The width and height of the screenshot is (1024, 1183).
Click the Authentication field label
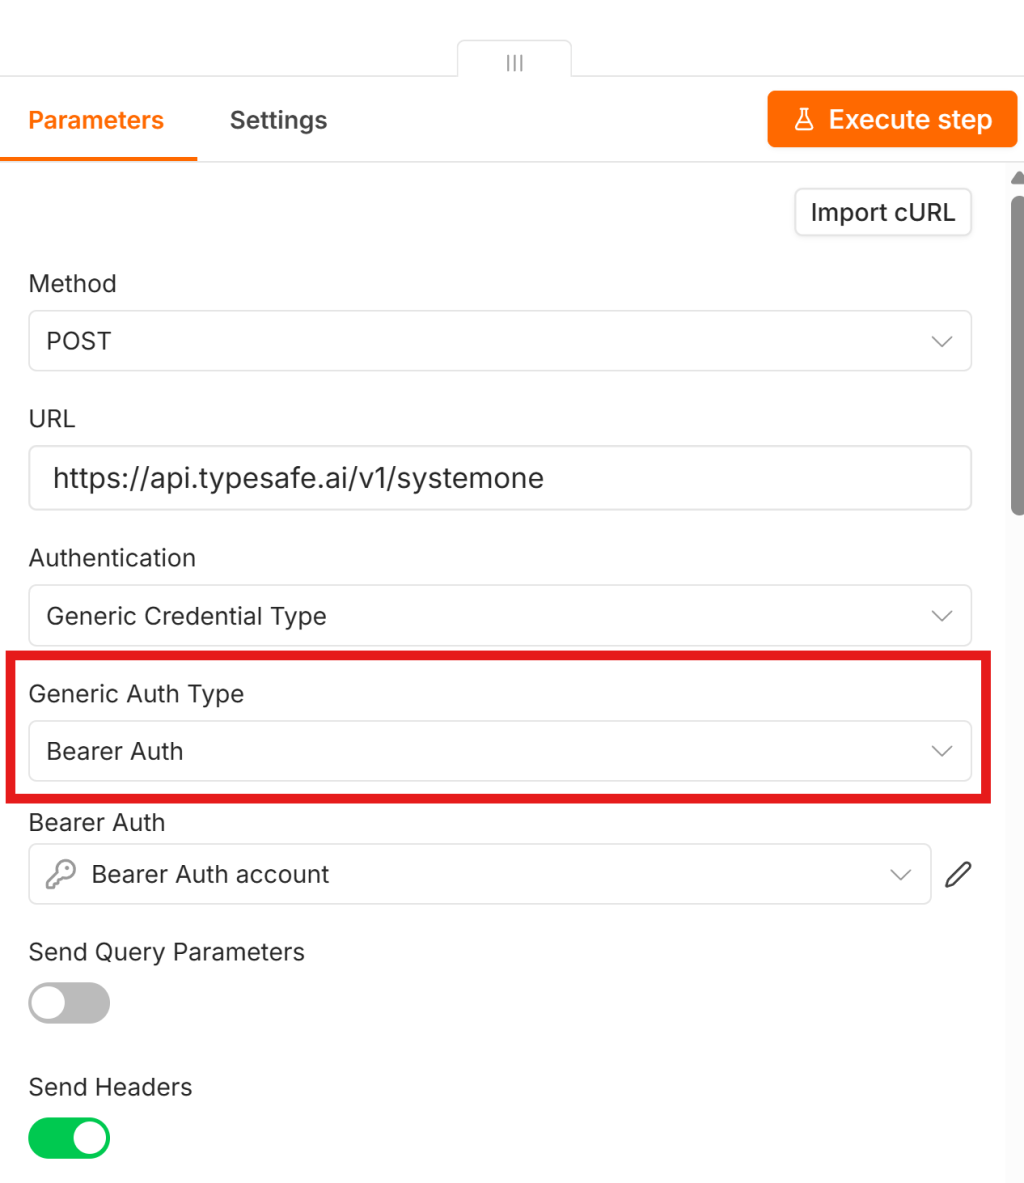pos(112,558)
